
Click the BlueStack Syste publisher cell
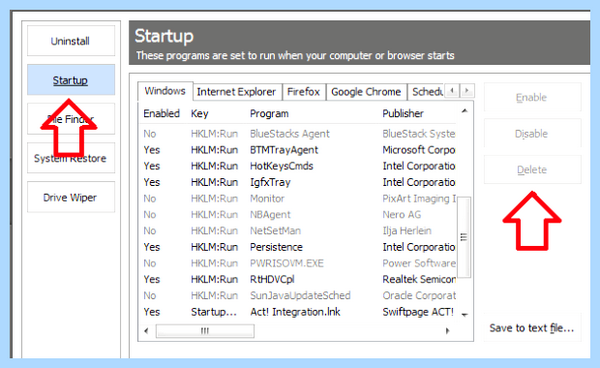[419, 134]
